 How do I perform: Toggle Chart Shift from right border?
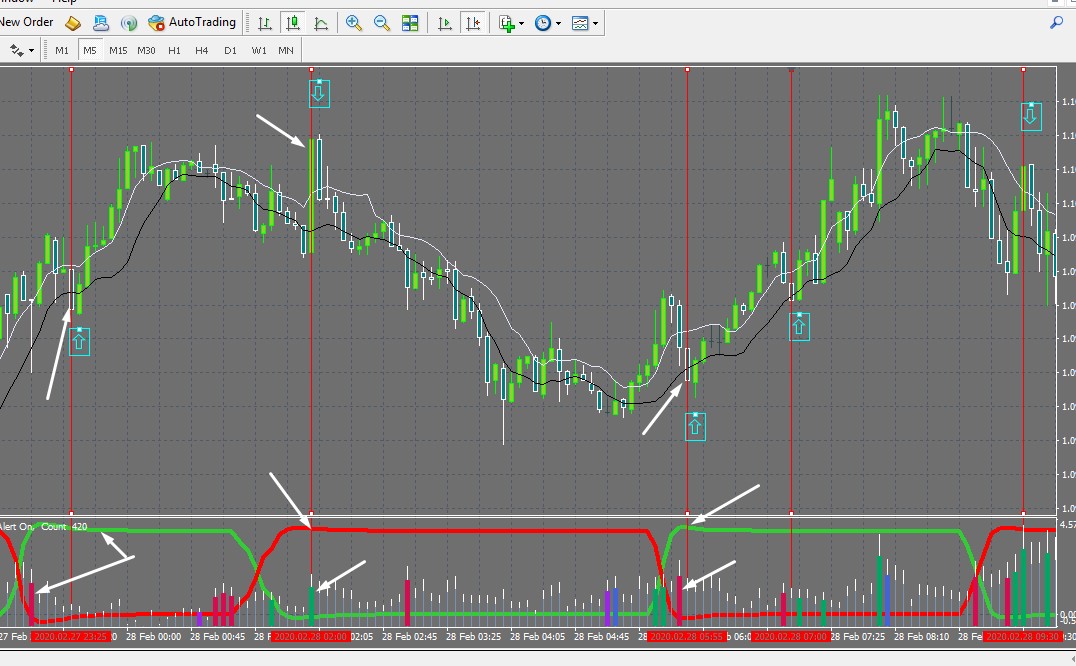pos(473,23)
